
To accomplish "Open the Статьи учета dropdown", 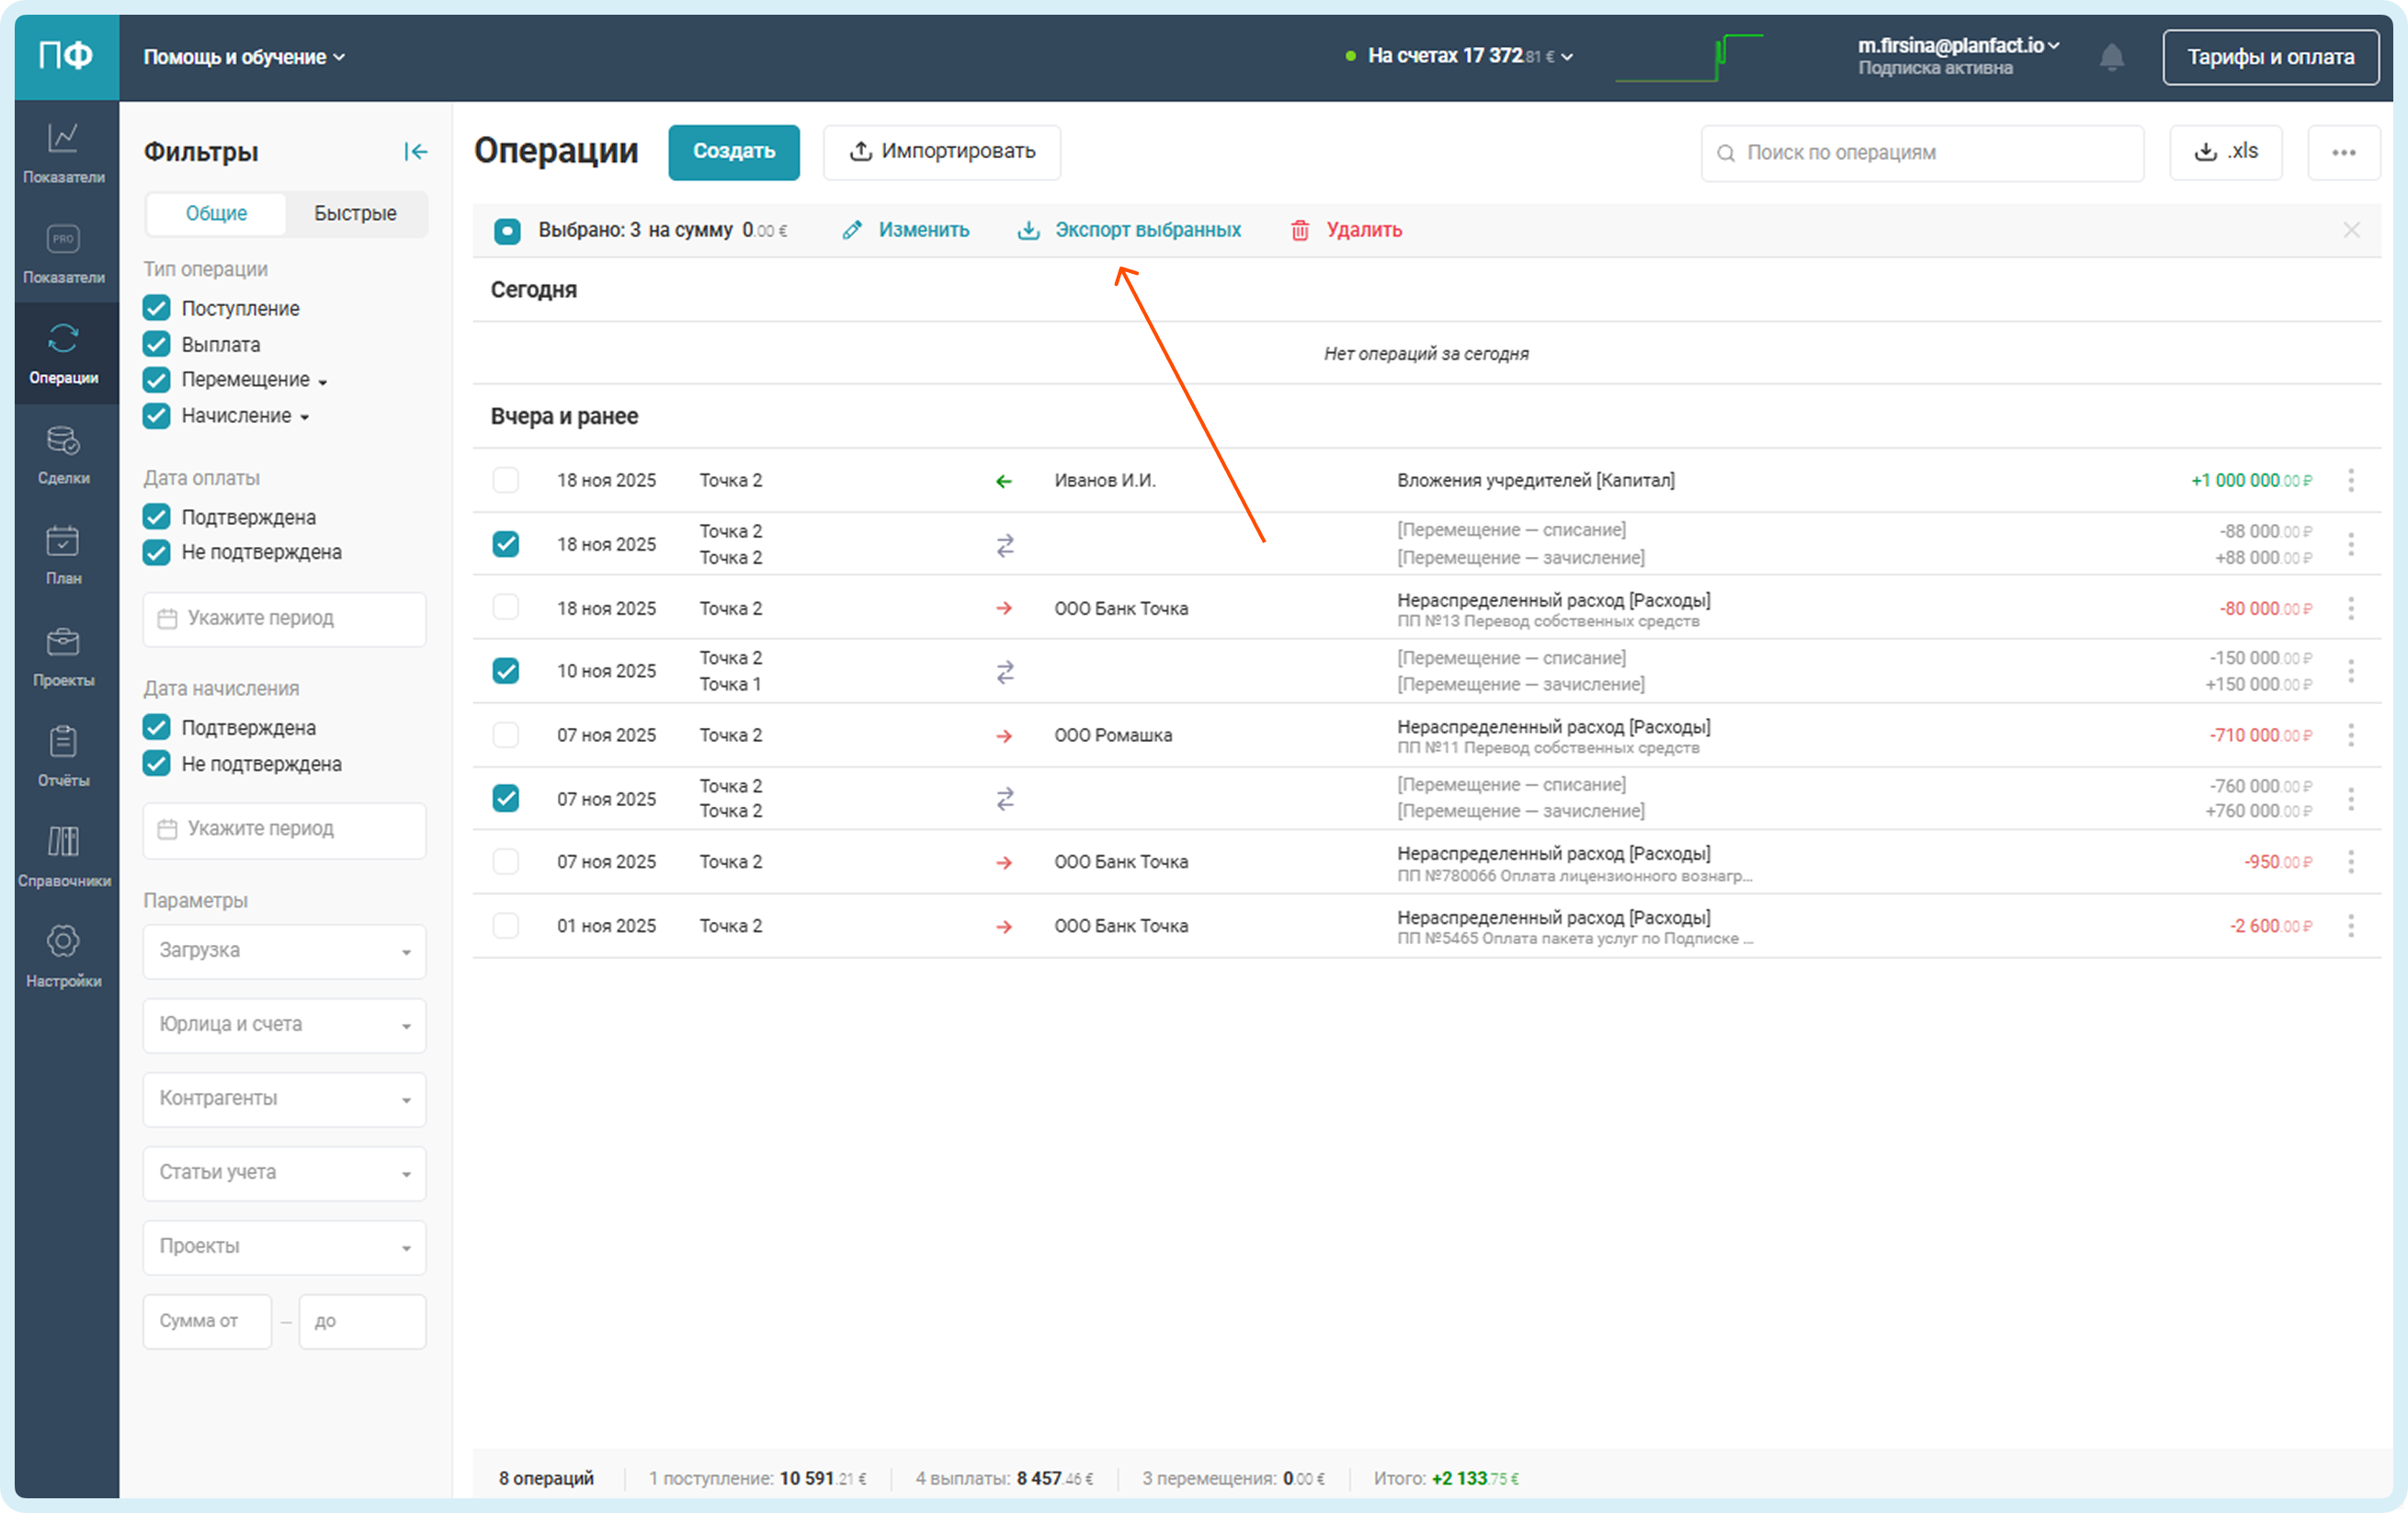I will pos(284,1172).
